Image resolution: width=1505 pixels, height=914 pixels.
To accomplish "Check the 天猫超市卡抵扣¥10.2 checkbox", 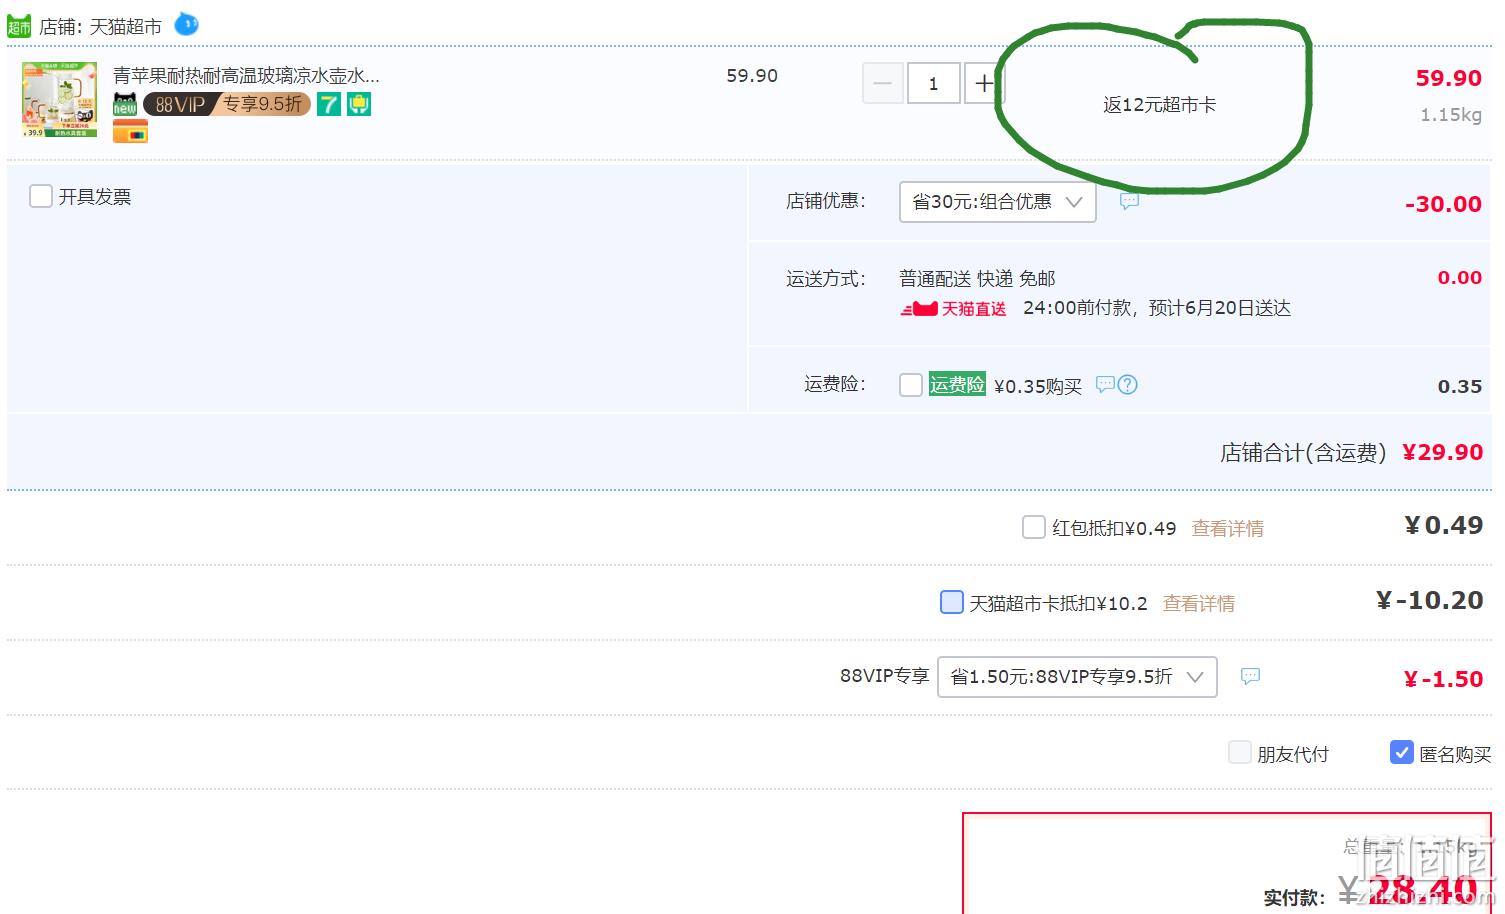I will [x=952, y=602].
